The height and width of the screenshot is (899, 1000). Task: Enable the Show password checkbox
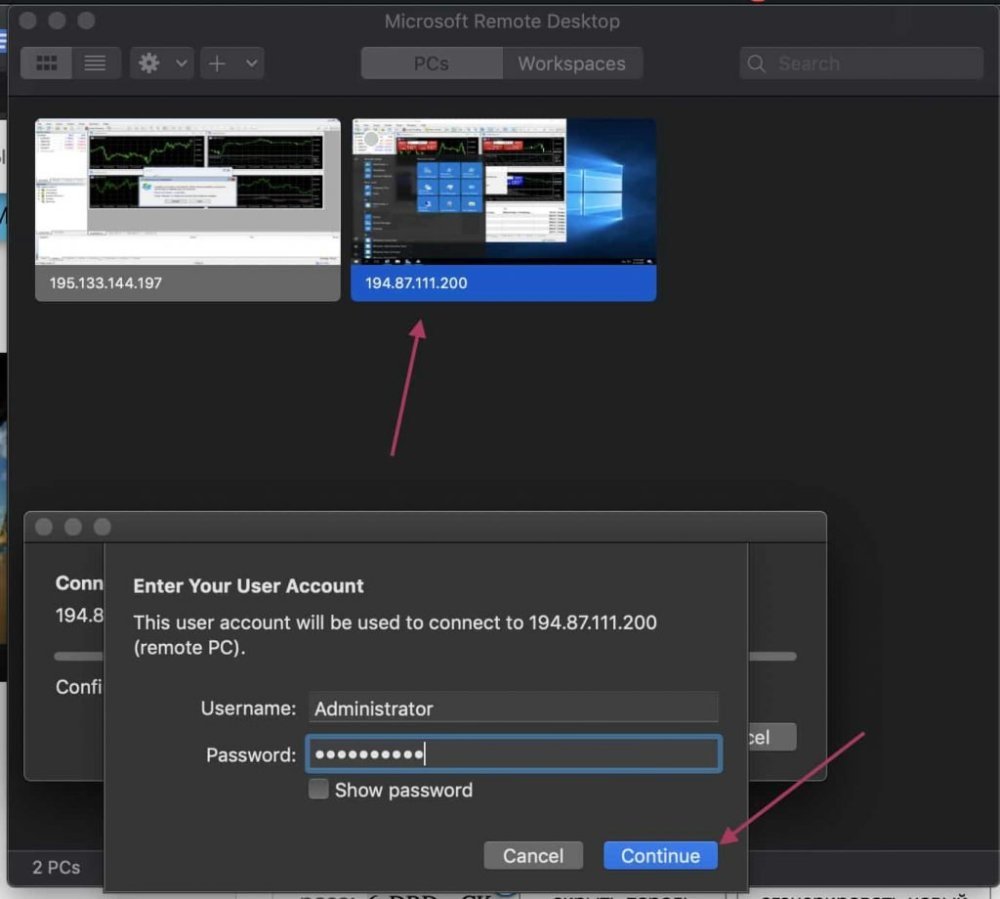318,789
